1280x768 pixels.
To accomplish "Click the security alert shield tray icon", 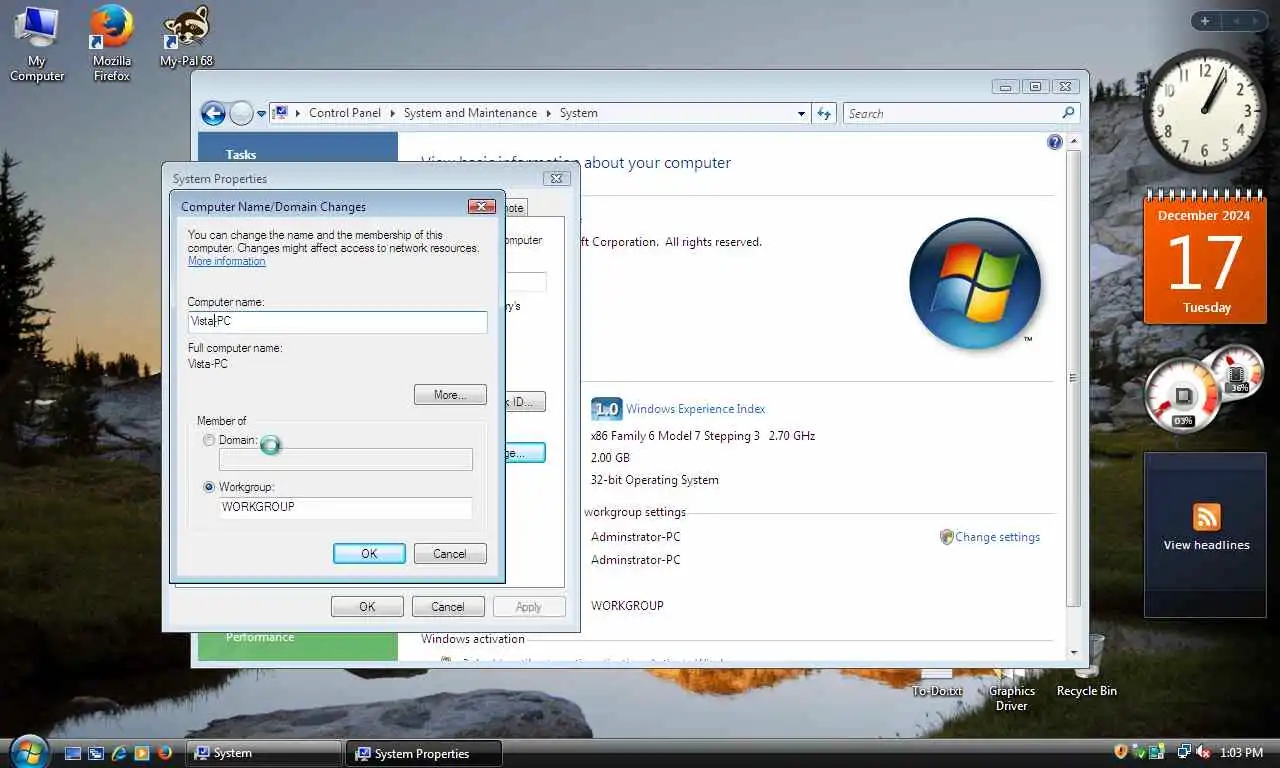I will (x=1121, y=752).
